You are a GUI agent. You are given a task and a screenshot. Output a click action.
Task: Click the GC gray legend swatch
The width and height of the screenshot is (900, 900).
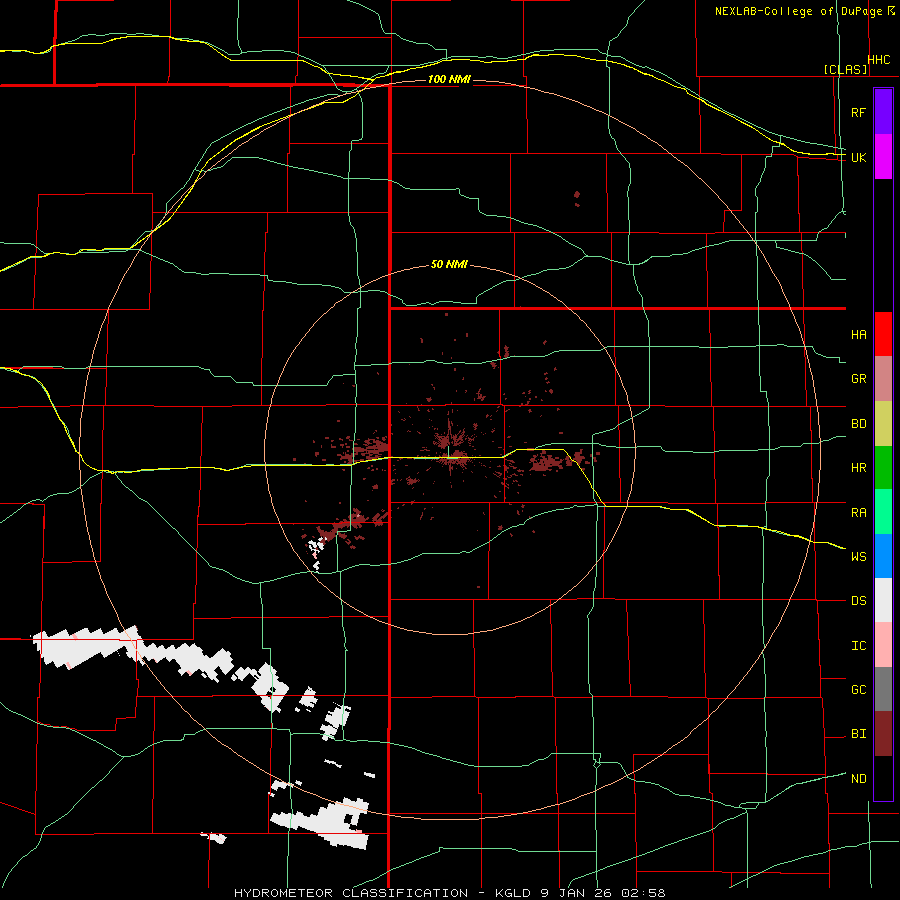point(883,689)
